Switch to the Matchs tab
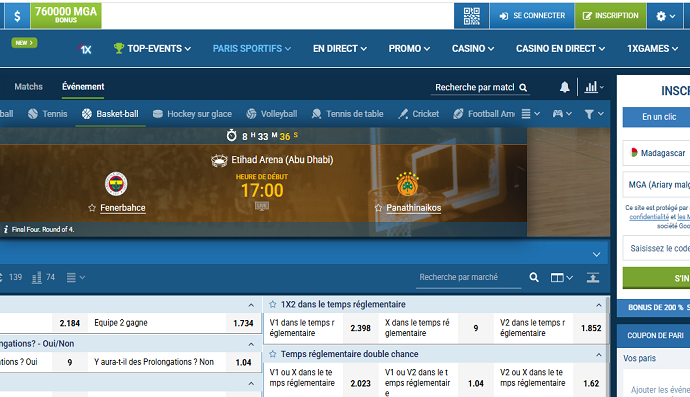 tap(29, 87)
